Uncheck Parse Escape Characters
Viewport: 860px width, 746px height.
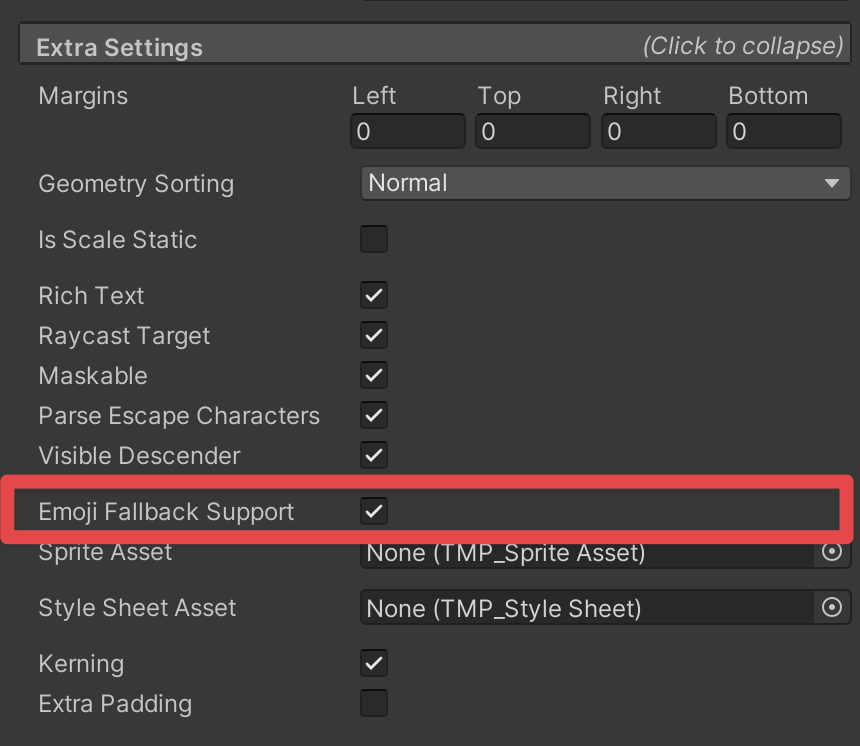click(374, 415)
